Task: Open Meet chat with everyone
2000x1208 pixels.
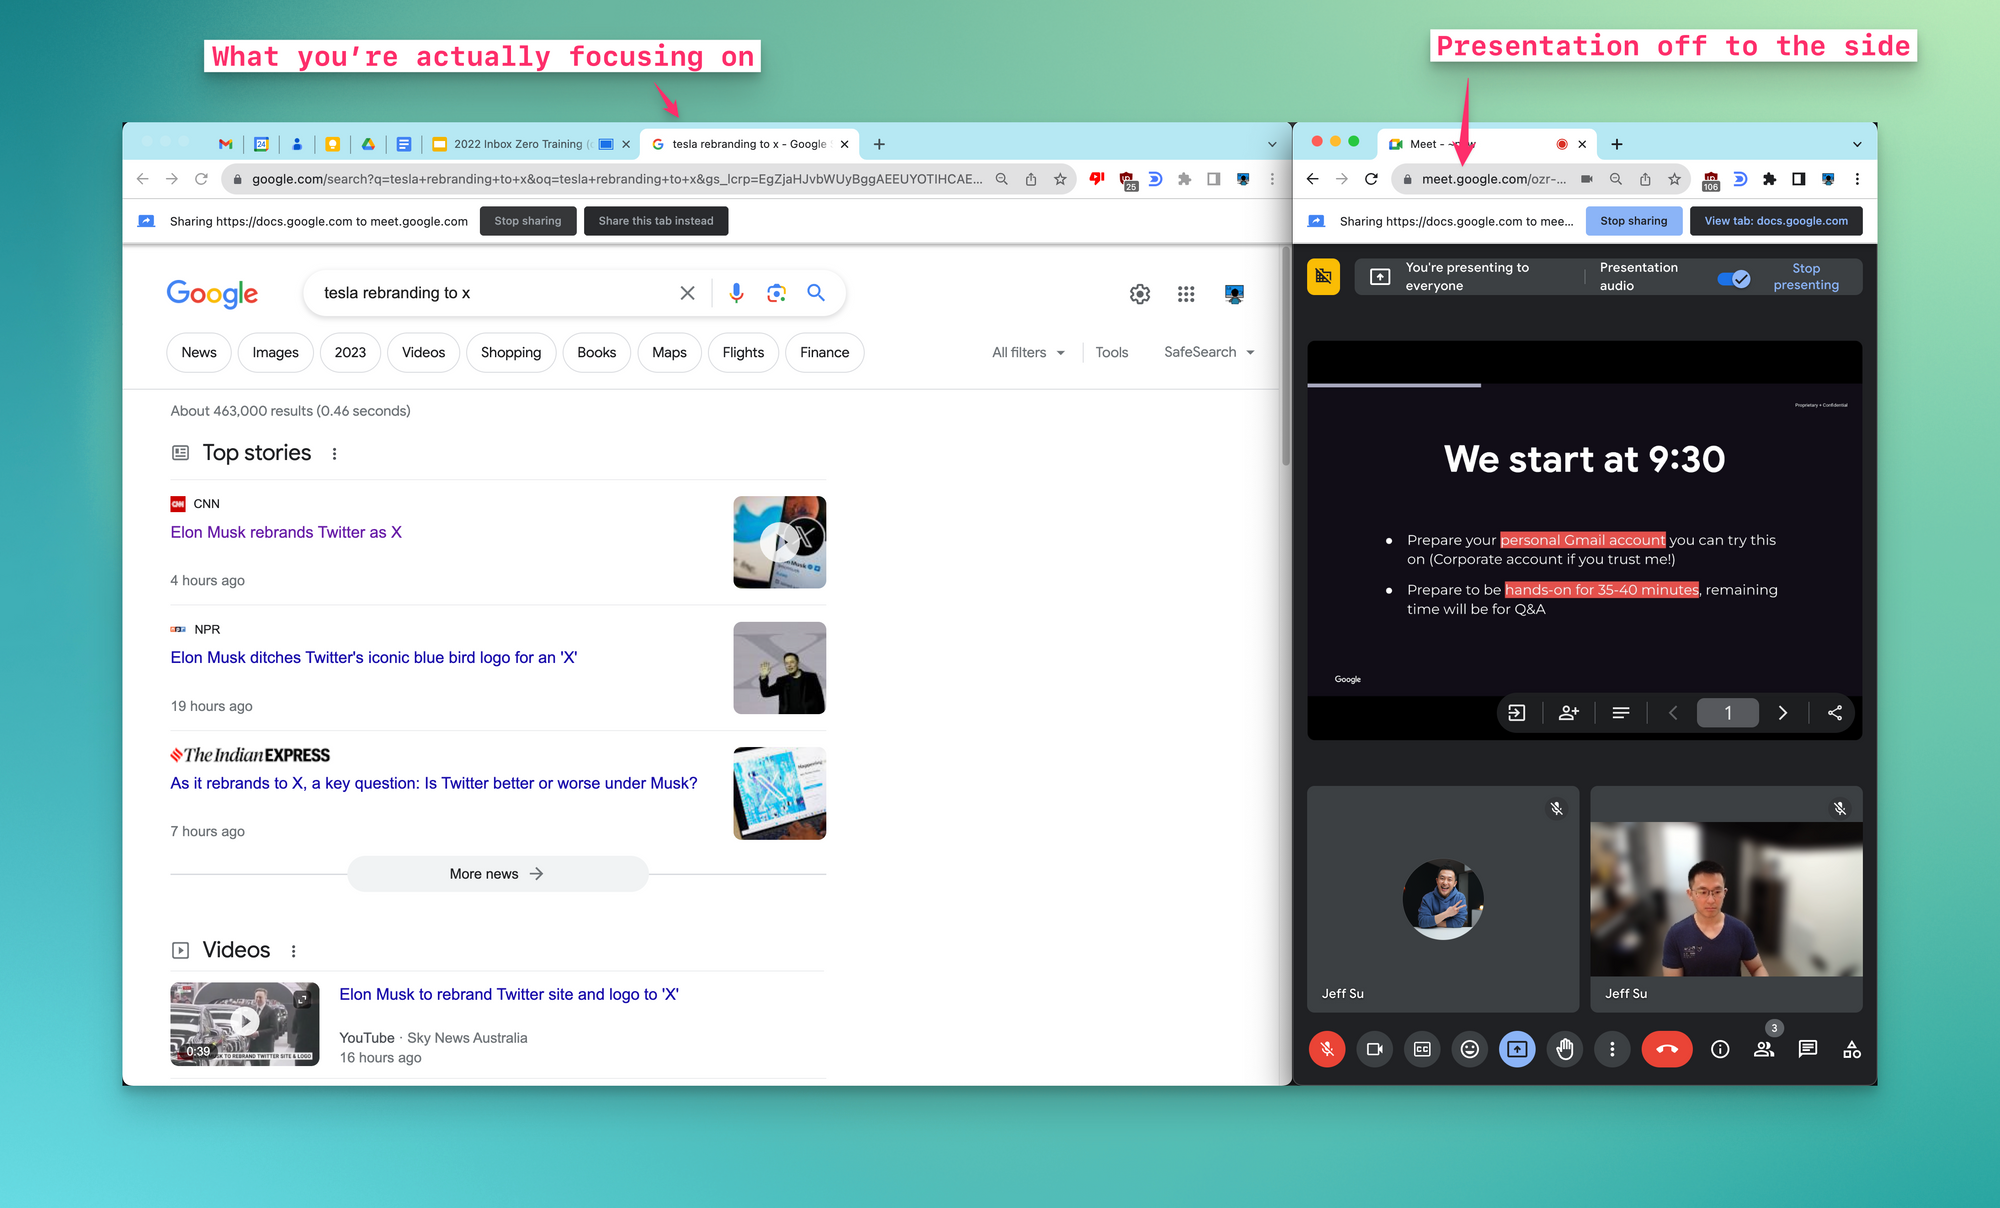Action: [x=1807, y=1049]
